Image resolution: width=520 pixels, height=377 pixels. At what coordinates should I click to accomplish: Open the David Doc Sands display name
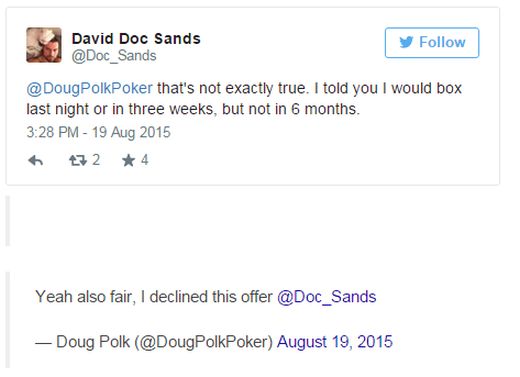pyautogui.click(x=136, y=39)
